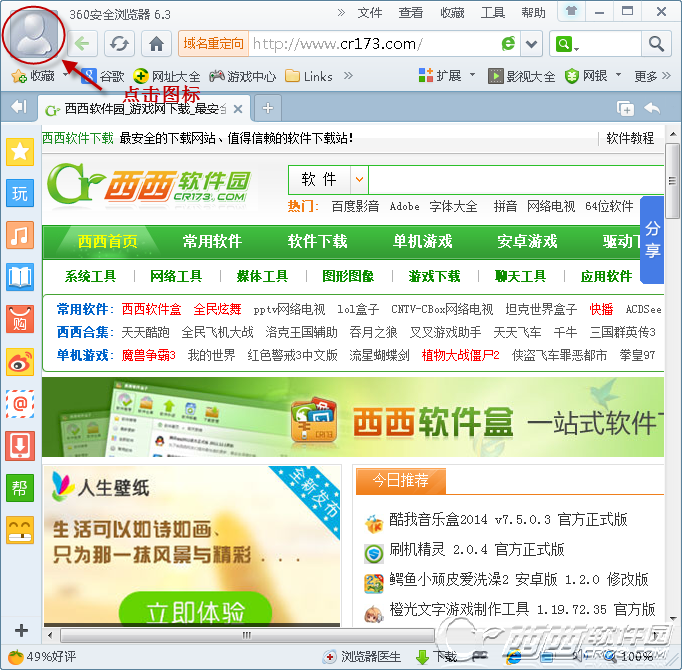682x670 pixels.
Task: Open the 收藏 favorites dropdown
Action: click(x=39, y=76)
